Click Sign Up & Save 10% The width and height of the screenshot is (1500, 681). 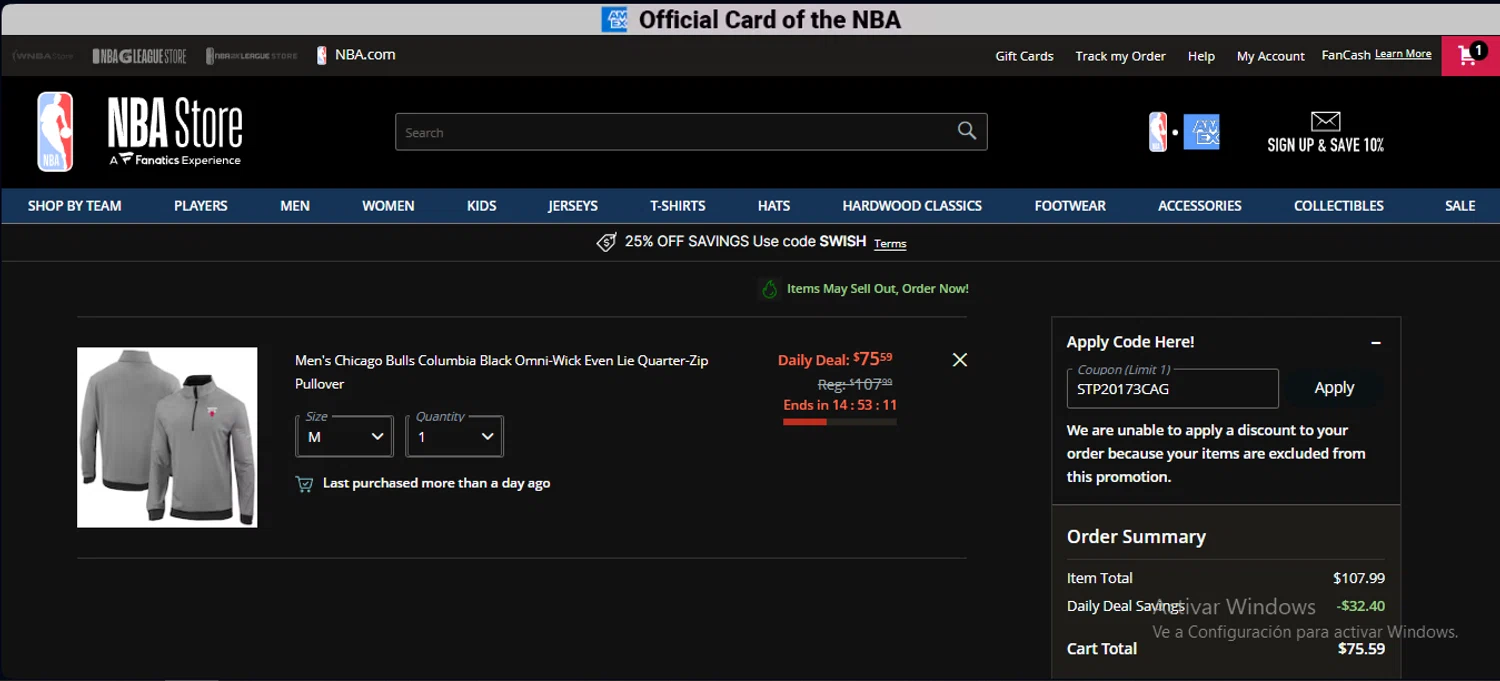(1325, 145)
